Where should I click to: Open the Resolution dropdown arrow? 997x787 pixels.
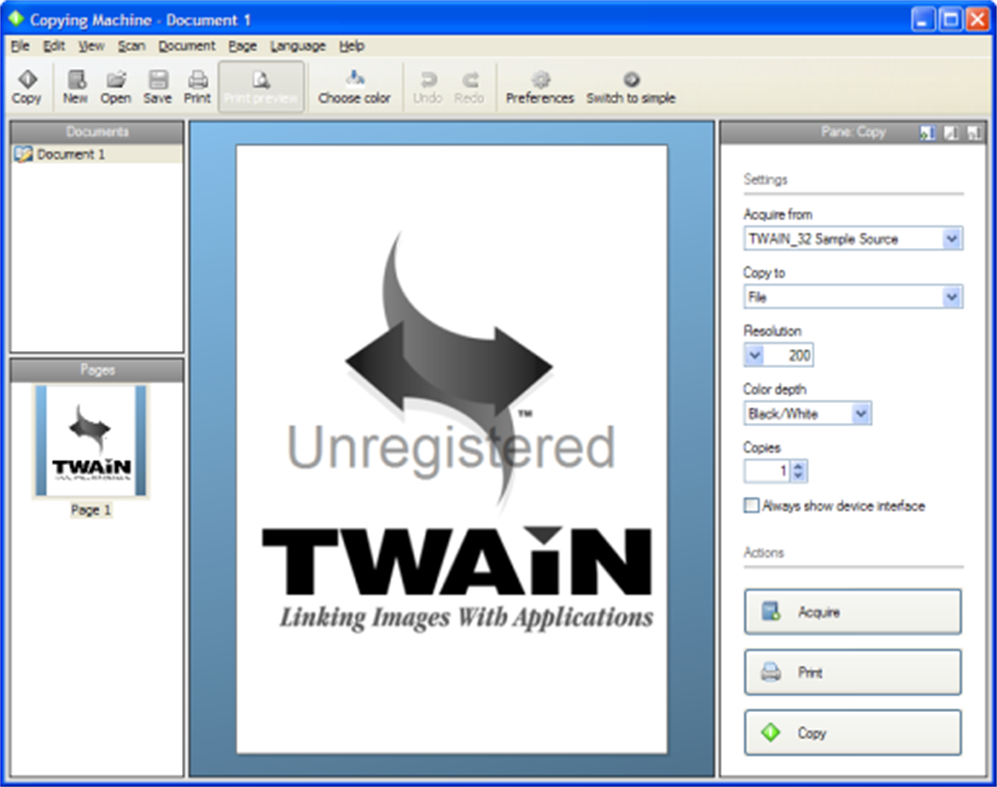(755, 355)
